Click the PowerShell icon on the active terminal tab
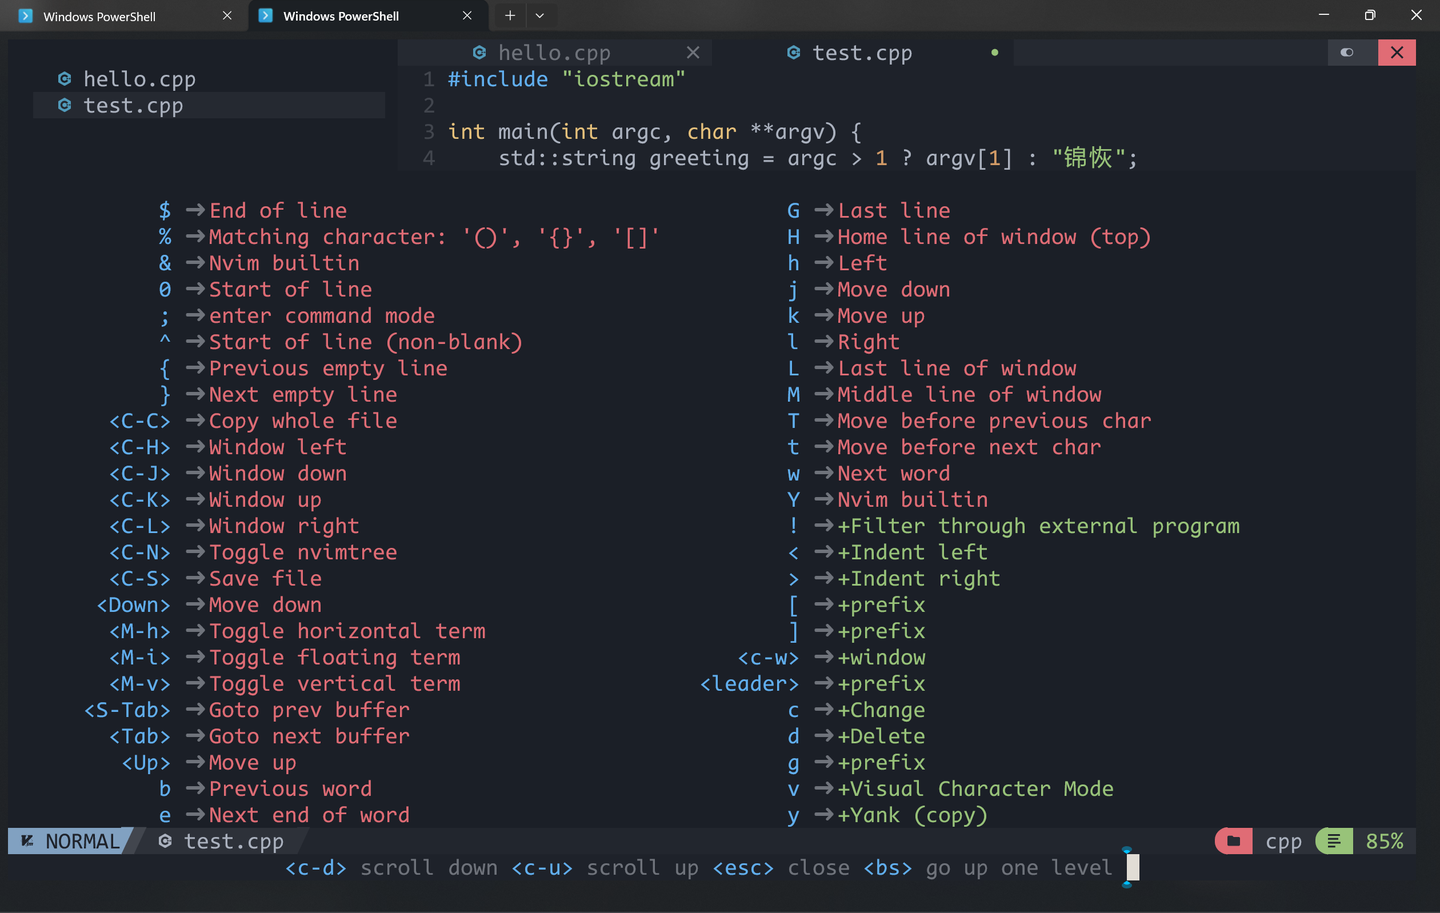This screenshot has height=913, width=1440. click(265, 15)
